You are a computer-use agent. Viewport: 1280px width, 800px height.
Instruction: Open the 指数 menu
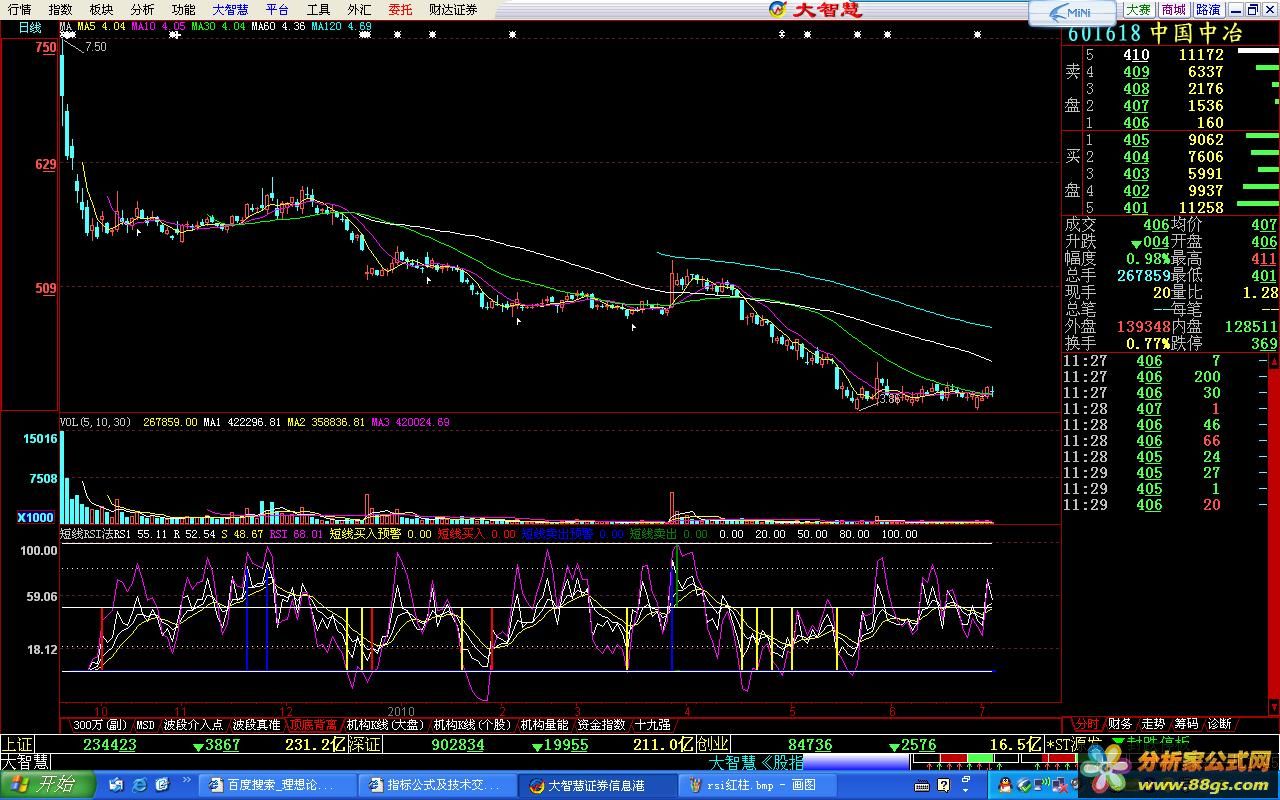point(60,9)
